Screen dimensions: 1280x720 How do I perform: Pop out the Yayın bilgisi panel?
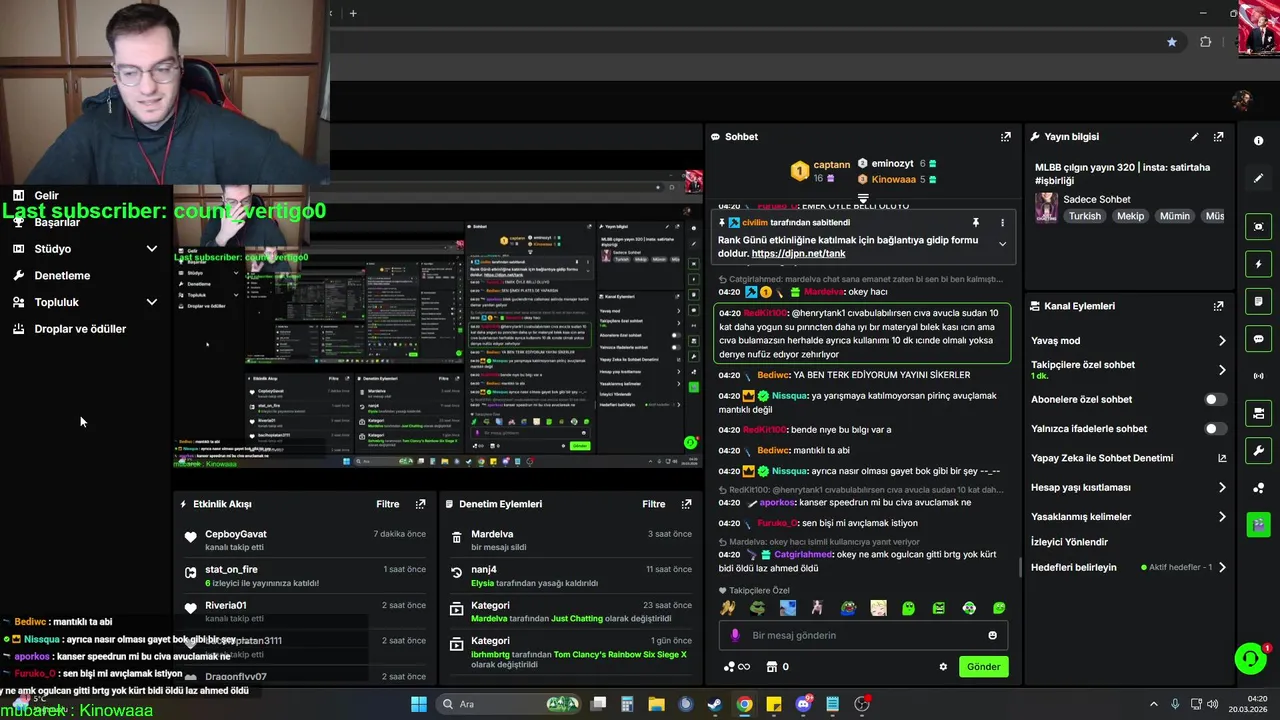pyautogui.click(x=1218, y=137)
